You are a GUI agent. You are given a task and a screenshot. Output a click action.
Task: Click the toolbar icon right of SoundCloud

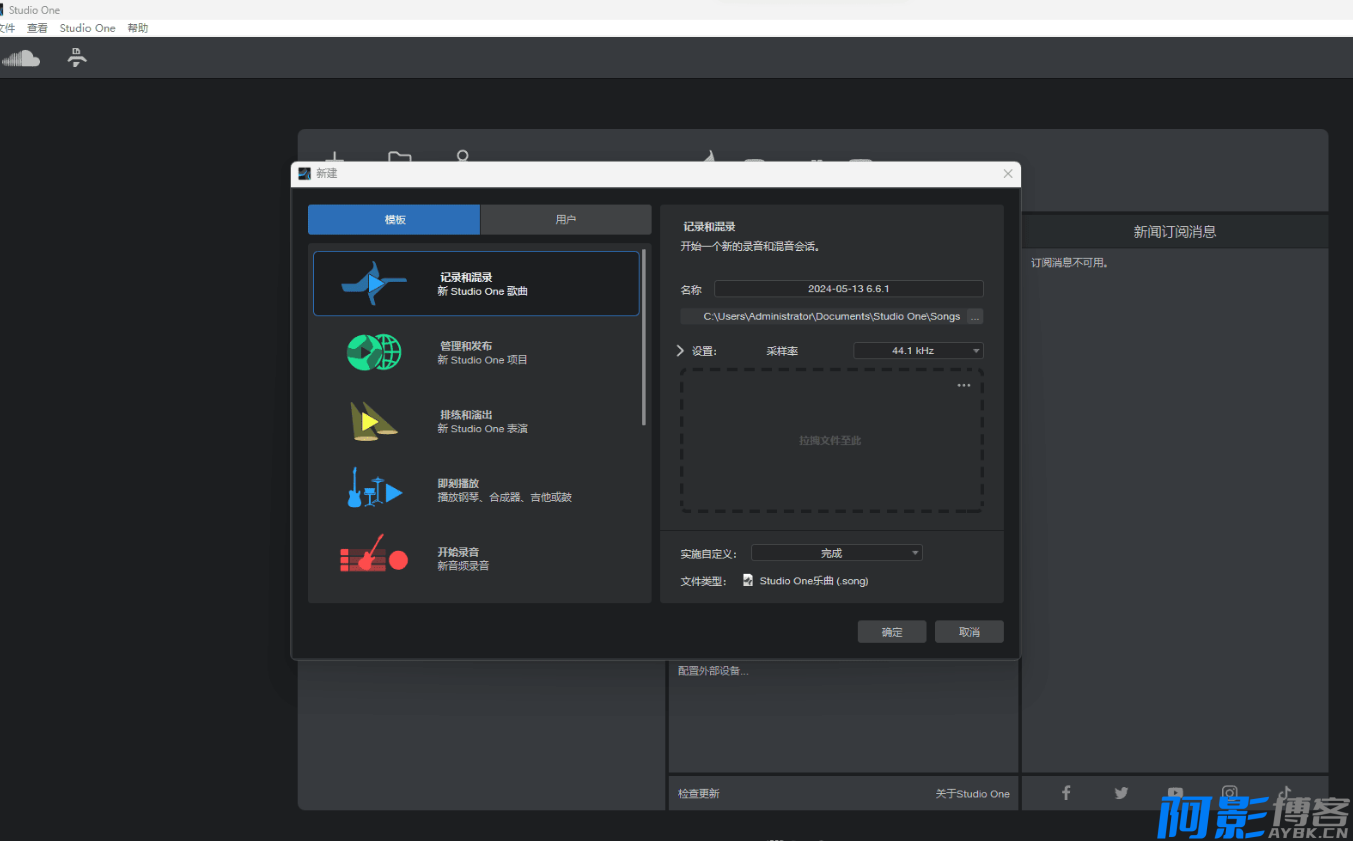click(x=77, y=58)
